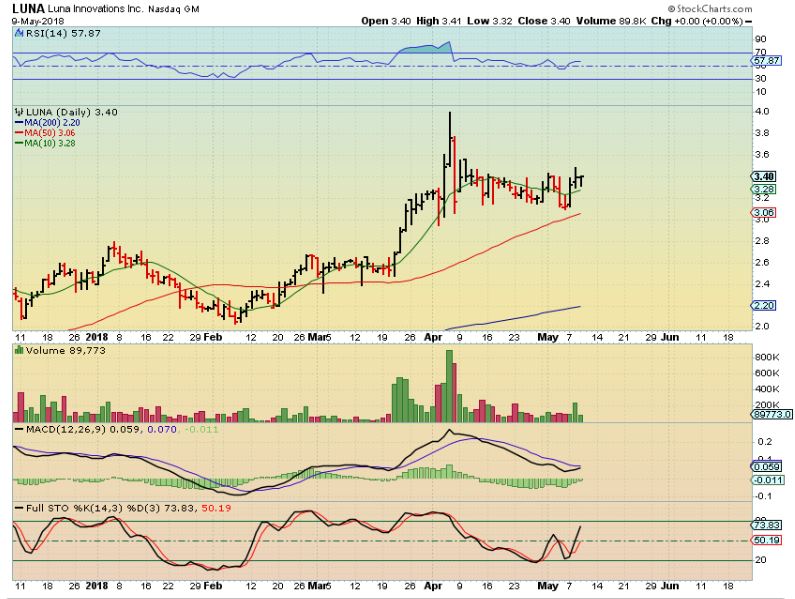Click the 9-May-2018 date label
The width and height of the screenshot is (795, 599).
coord(38,22)
